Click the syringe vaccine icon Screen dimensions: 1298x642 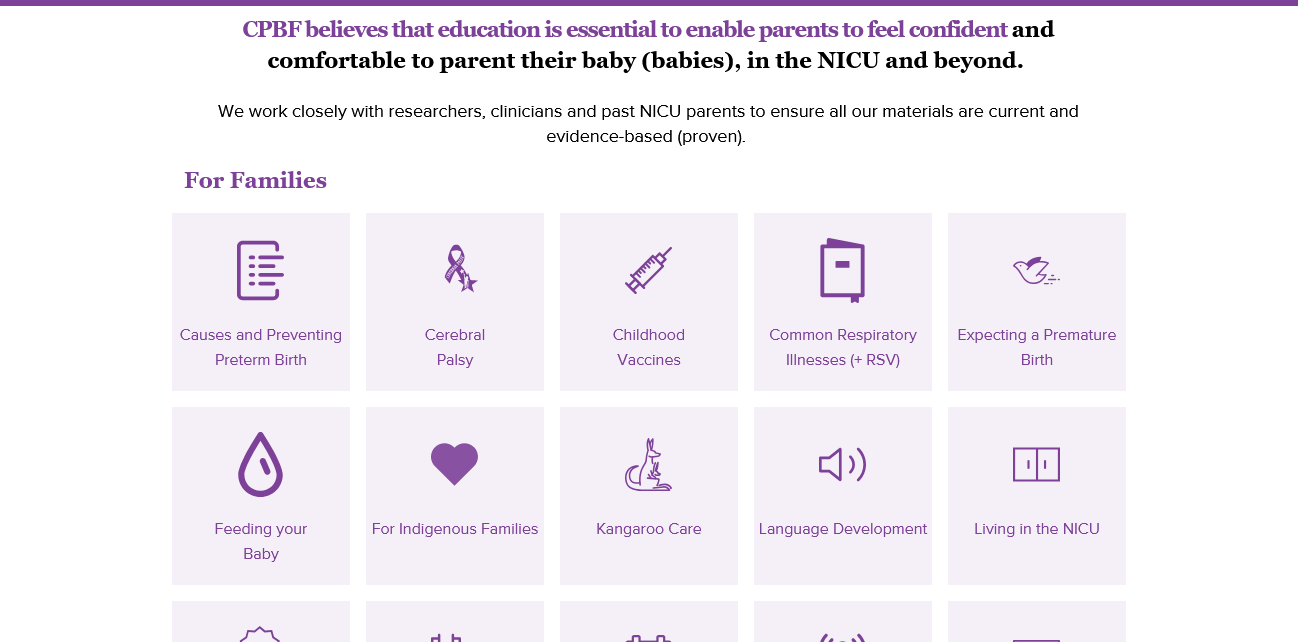(648, 270)
